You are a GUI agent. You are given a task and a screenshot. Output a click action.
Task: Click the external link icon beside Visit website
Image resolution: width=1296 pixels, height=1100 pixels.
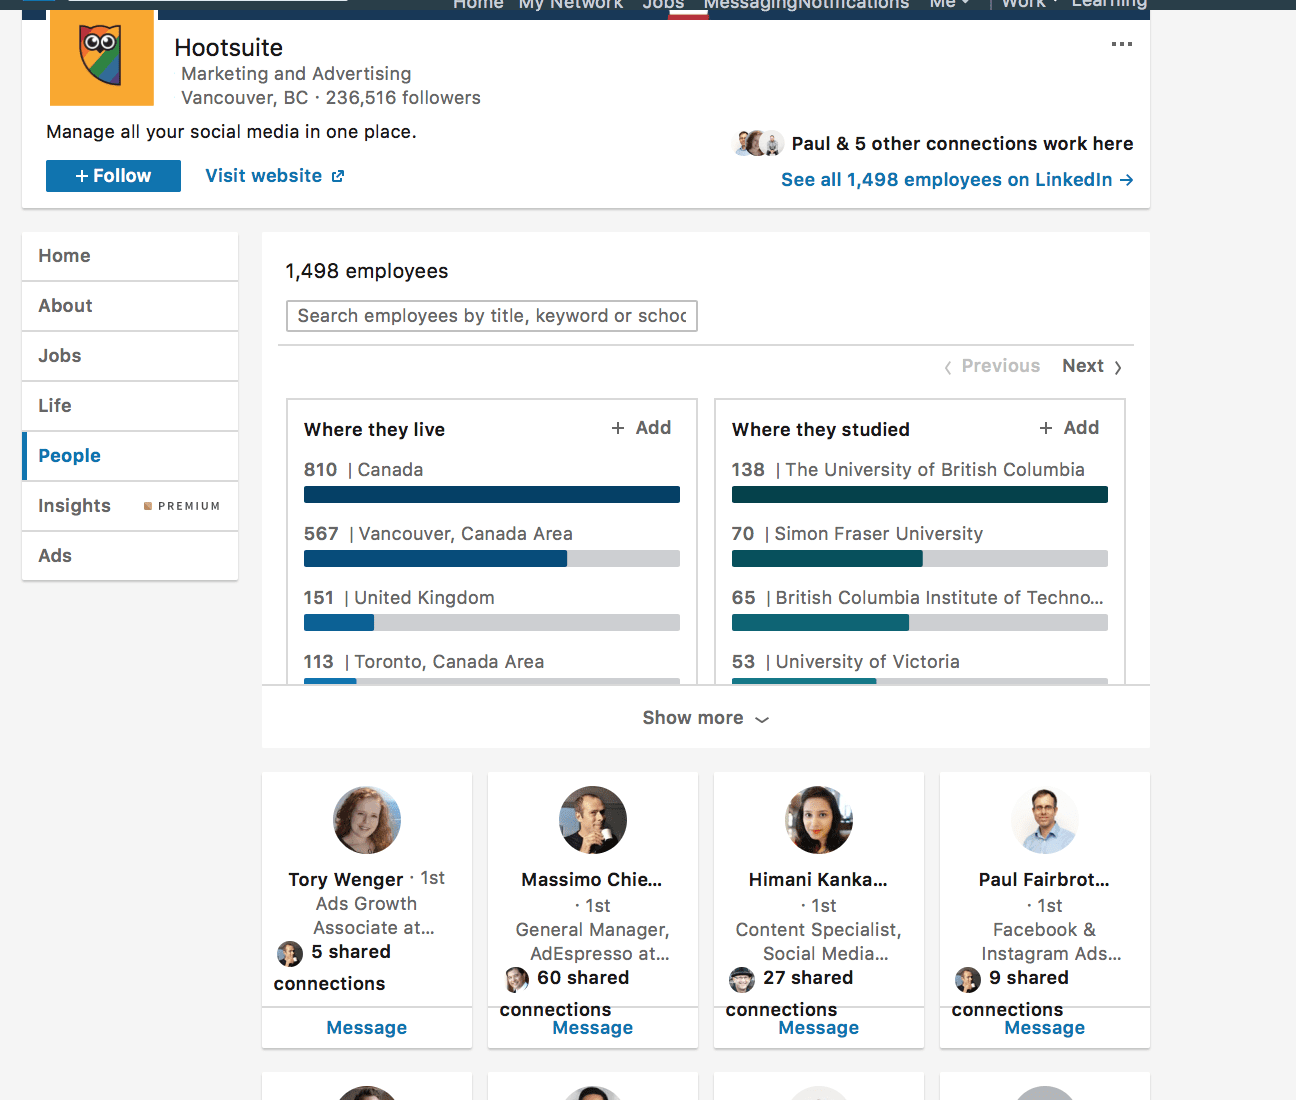tap(338, 176)
